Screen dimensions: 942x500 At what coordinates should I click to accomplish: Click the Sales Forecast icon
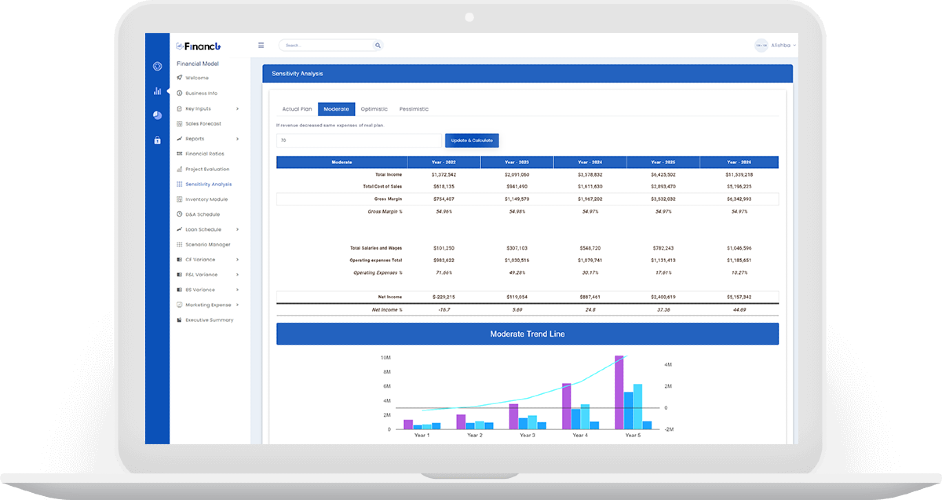[179, 124]
